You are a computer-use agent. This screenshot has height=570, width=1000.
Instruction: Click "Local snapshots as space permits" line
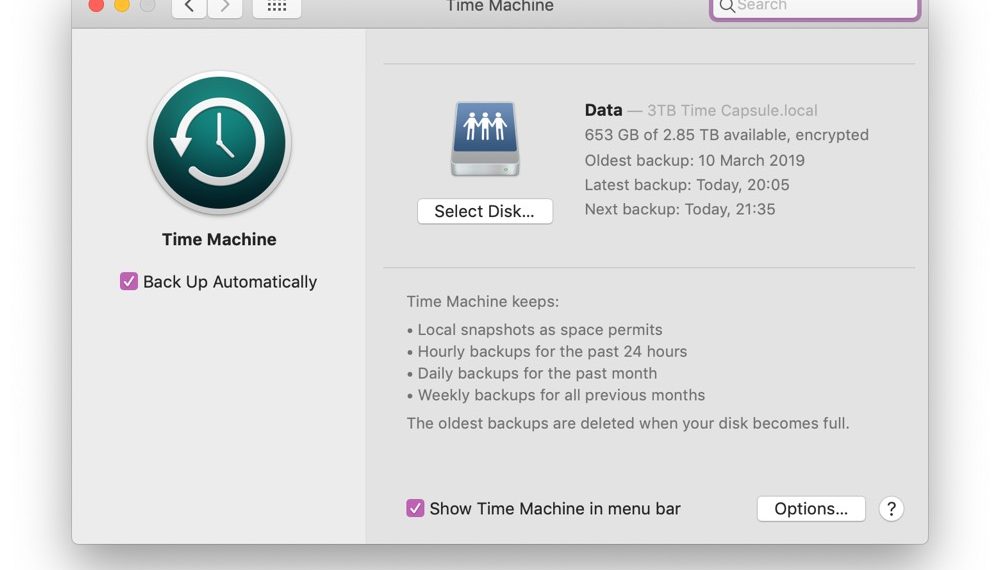[x=540, y=330]
